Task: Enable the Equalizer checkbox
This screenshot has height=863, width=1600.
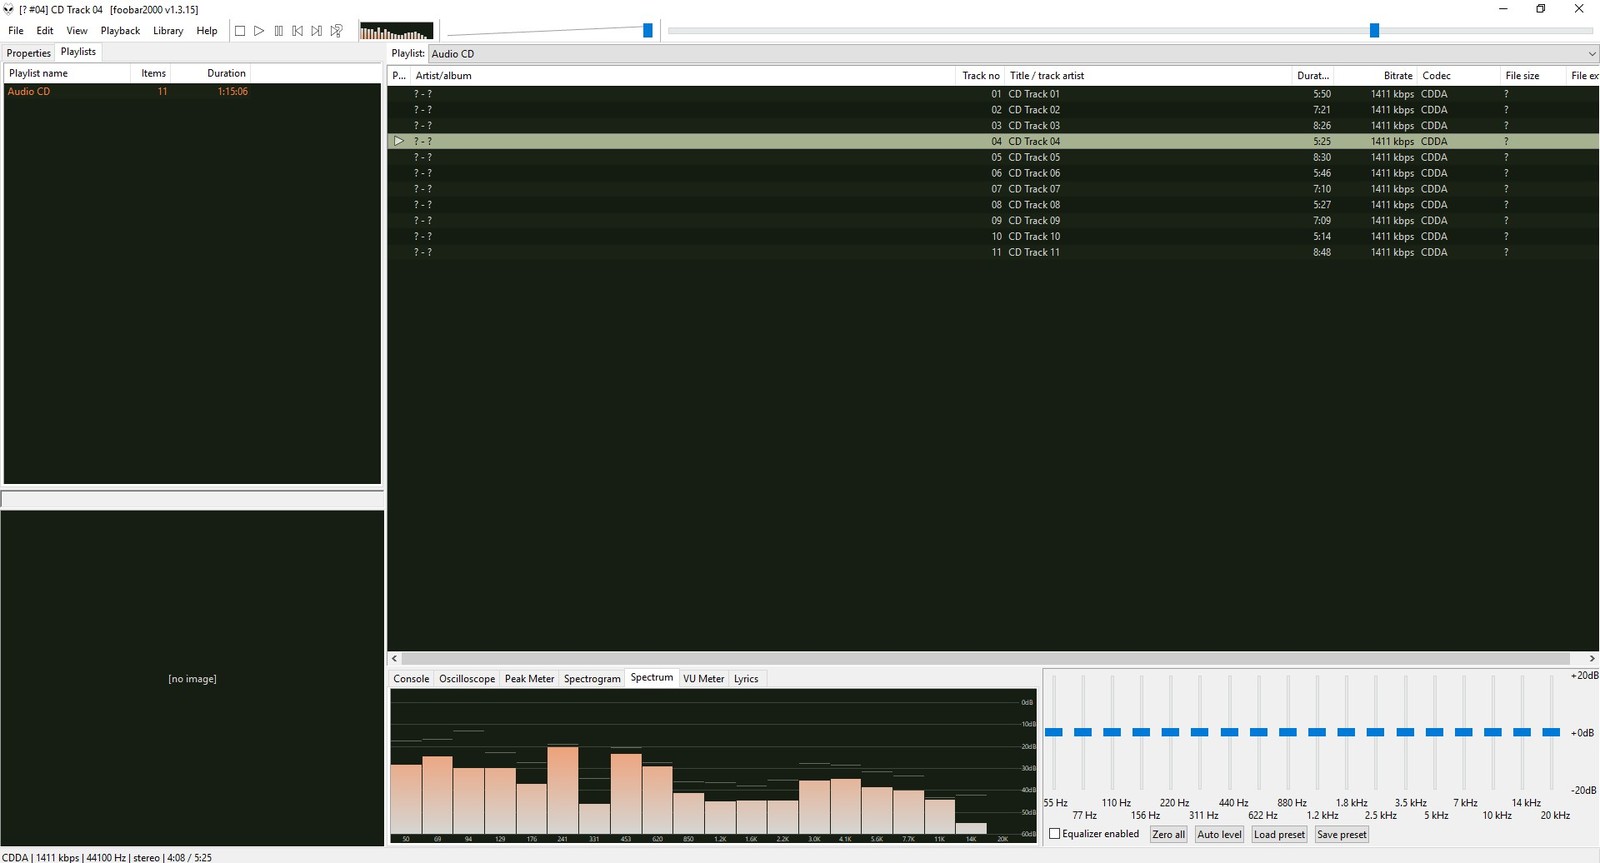Action: point(1055,834)
